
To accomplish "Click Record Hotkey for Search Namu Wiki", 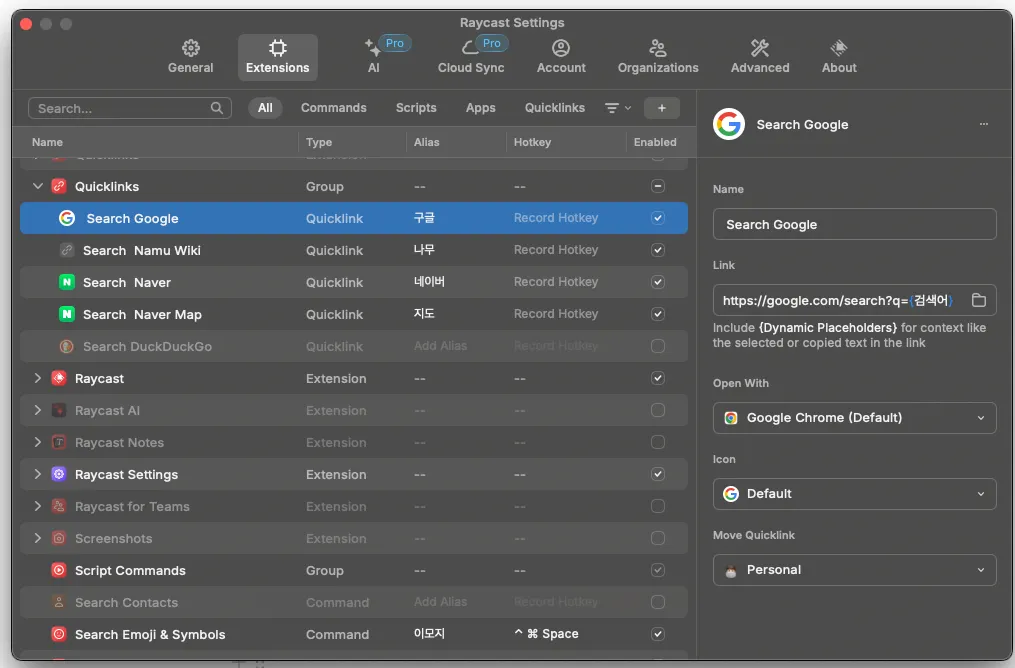I will tap(556, 250).
